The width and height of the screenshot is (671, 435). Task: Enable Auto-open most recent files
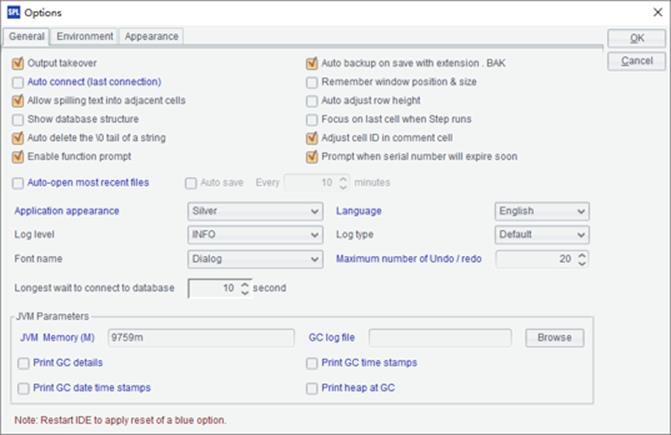tap(18, 183)
